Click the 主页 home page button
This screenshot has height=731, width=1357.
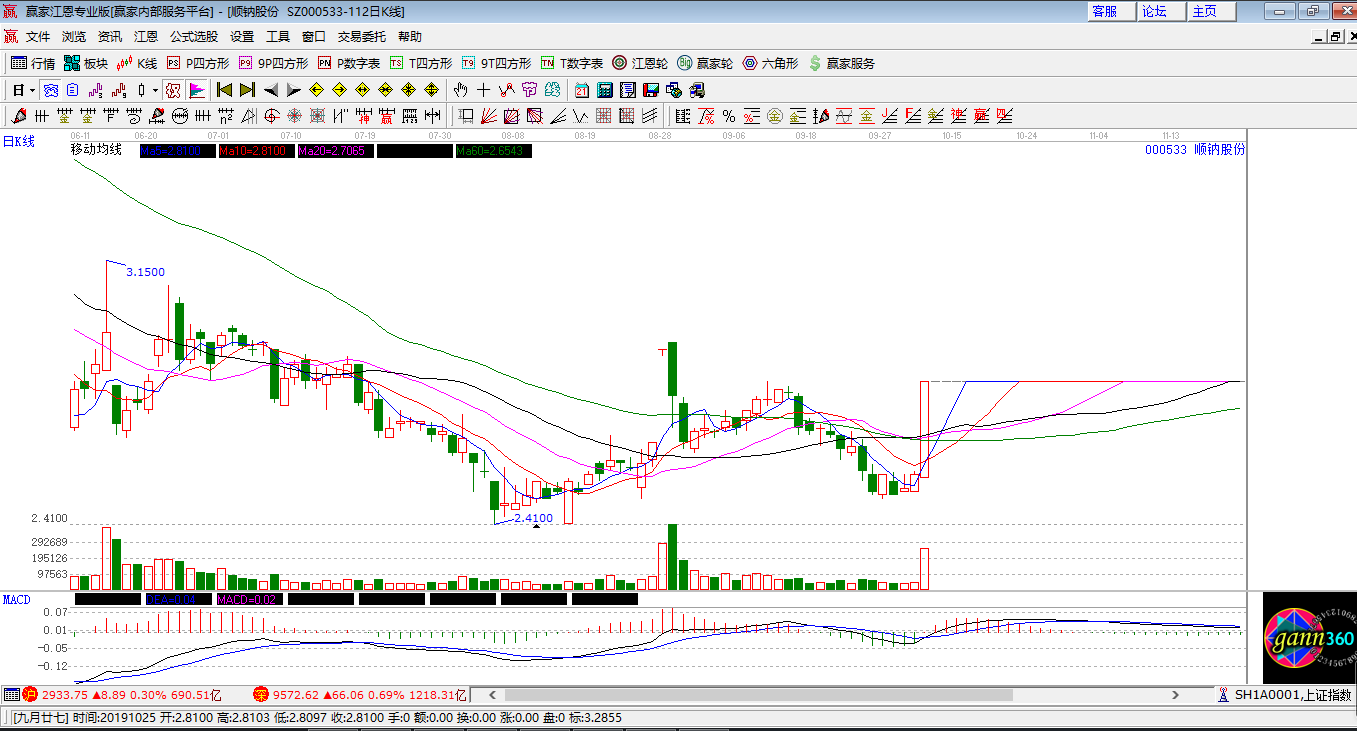point(1212,11)
